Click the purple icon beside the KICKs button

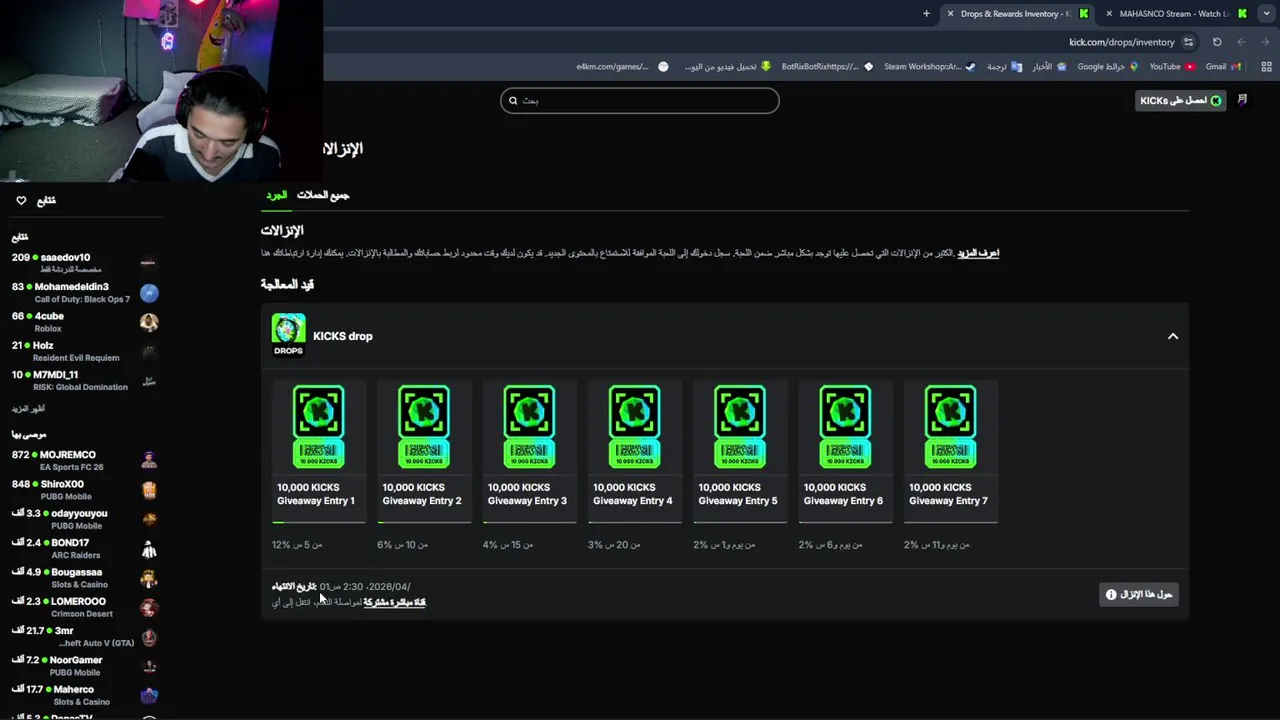tap(1242, 100)
